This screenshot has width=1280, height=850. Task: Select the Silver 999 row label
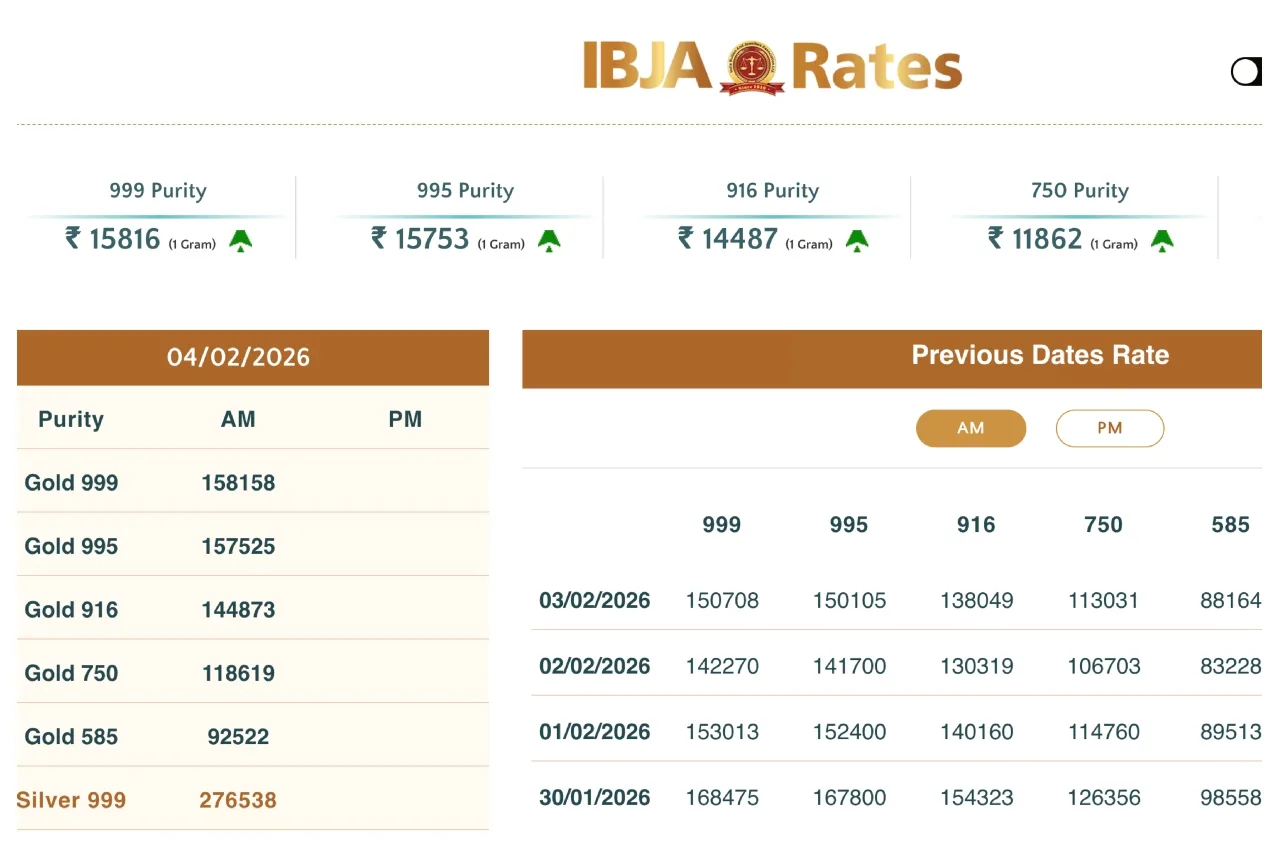[x=72, y=800]
